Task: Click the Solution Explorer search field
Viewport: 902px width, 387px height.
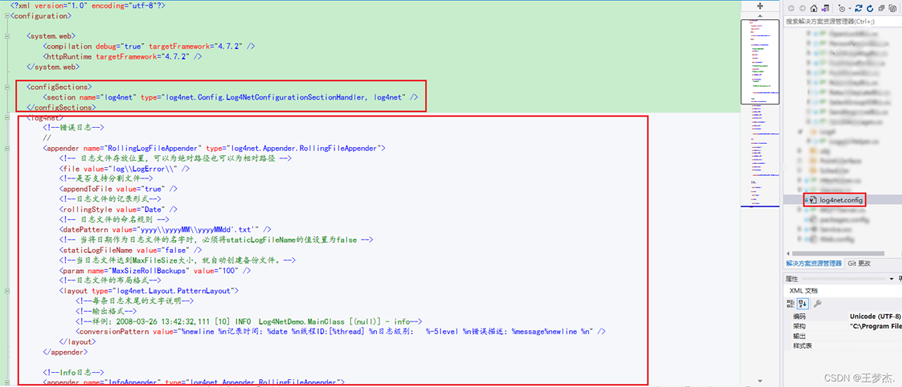Action: (842, 21)
